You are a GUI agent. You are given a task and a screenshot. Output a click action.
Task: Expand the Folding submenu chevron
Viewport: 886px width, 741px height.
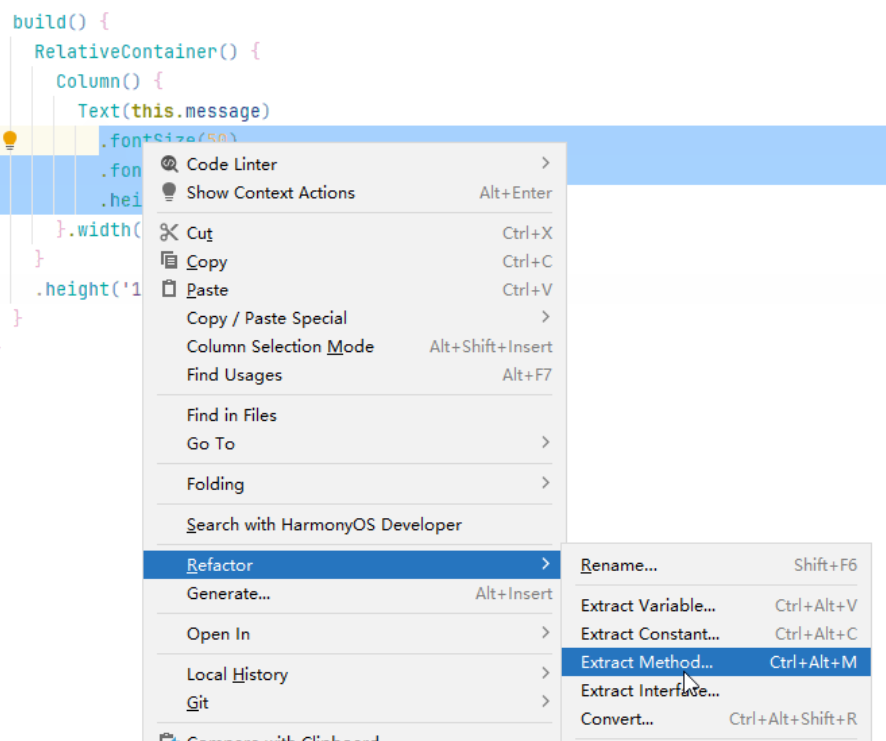(545, 483)
